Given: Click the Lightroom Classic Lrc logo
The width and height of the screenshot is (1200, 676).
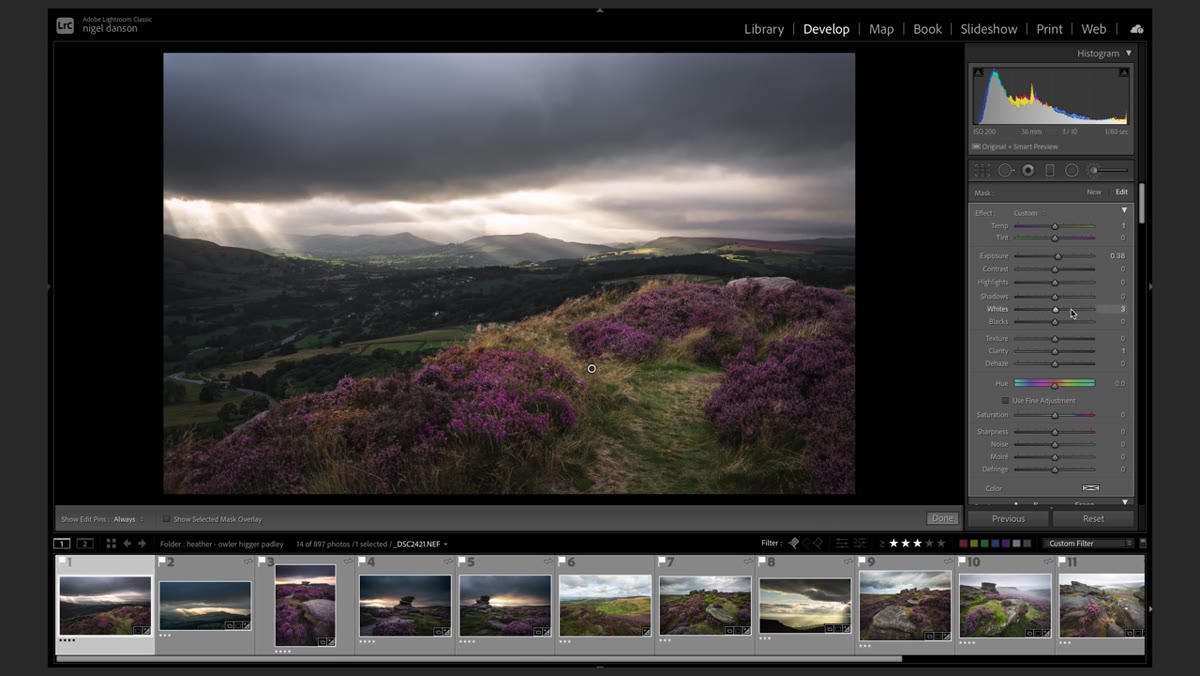Looking at the screenshot, I should coord(65,26).
